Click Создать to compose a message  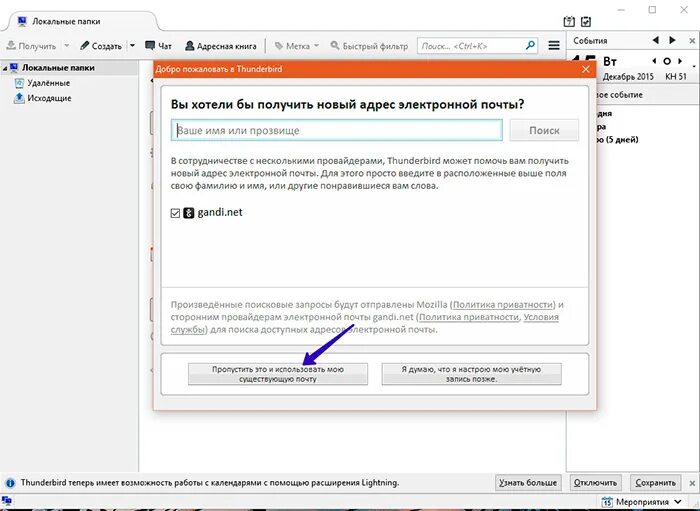(x=101, y=46)
